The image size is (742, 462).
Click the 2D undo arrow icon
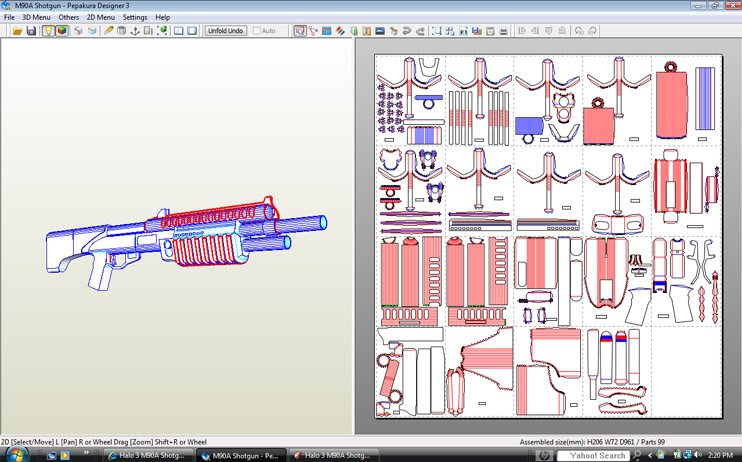click(406, 31)
